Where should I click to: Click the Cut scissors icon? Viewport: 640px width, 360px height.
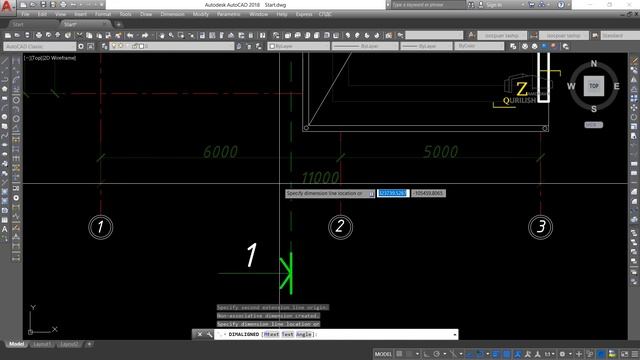pos(79,36)
